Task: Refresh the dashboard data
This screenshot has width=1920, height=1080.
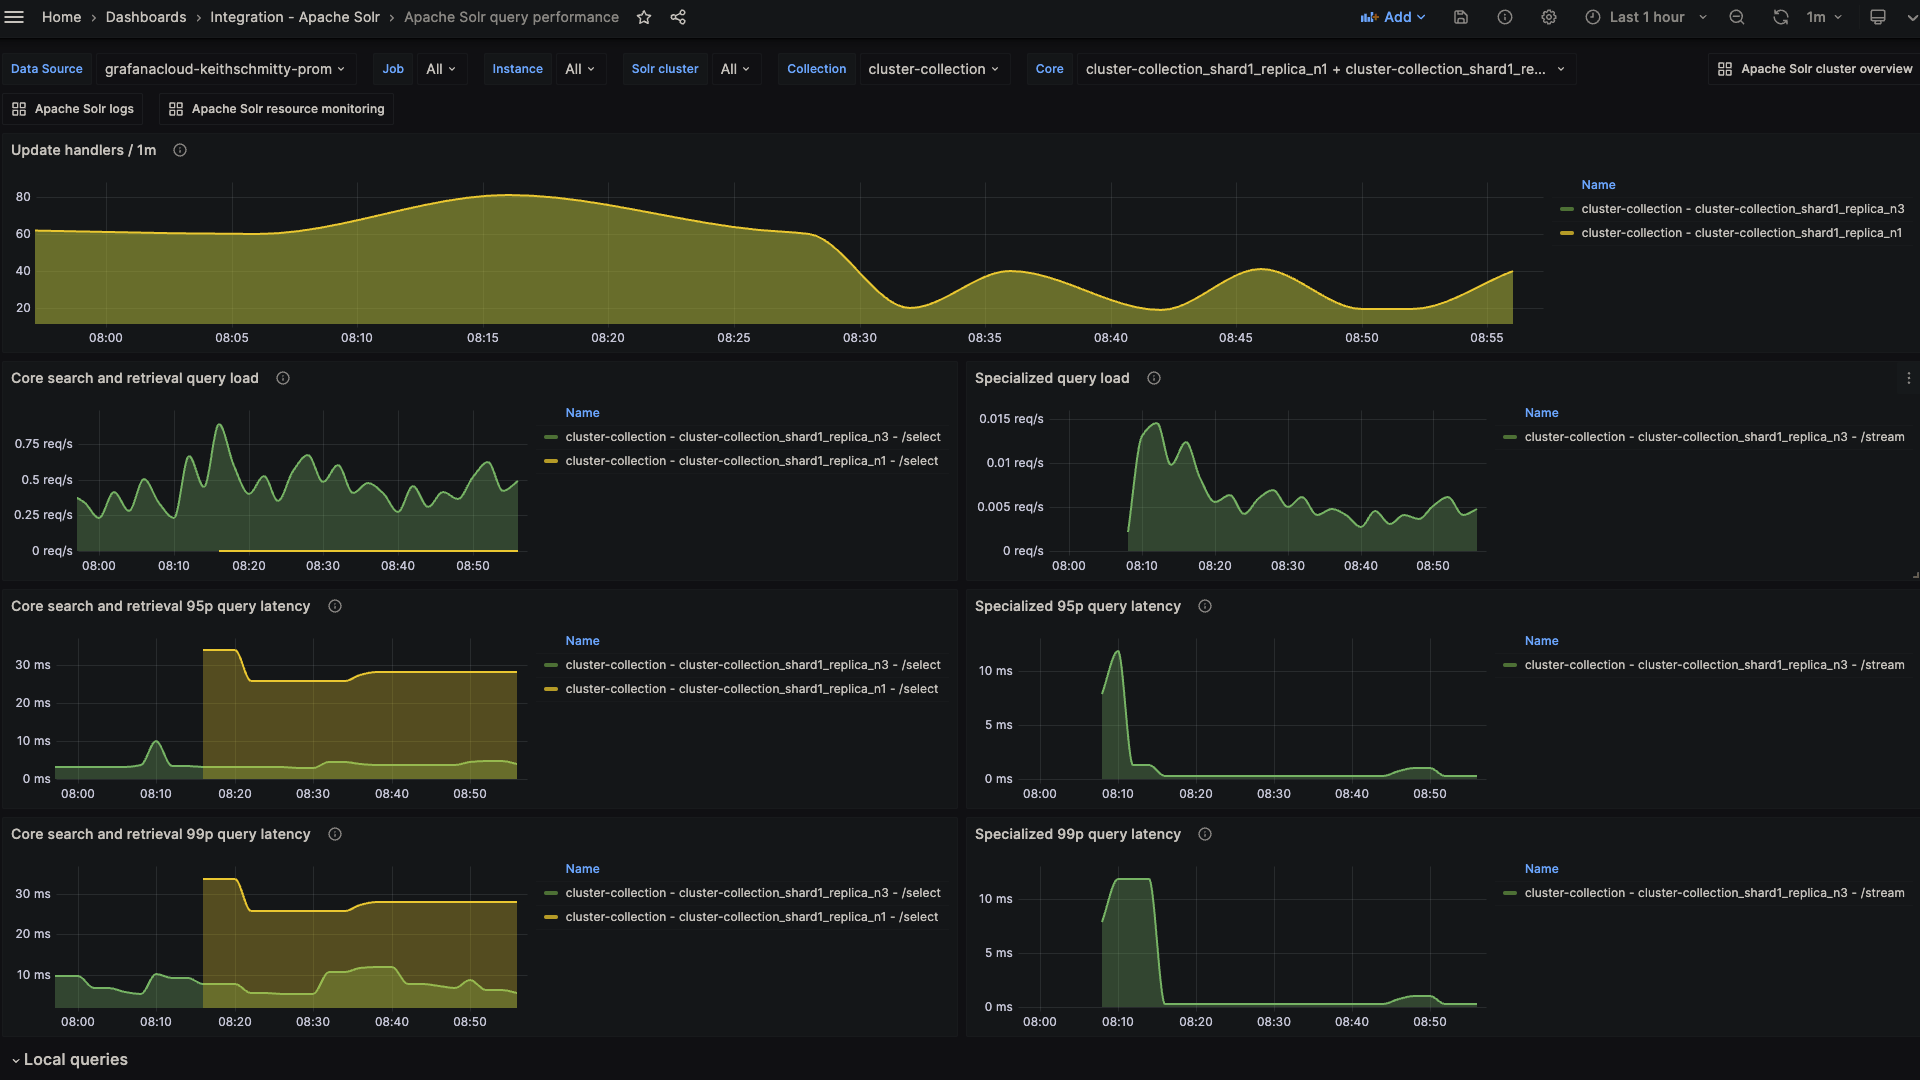Action: coord(1781,17)
